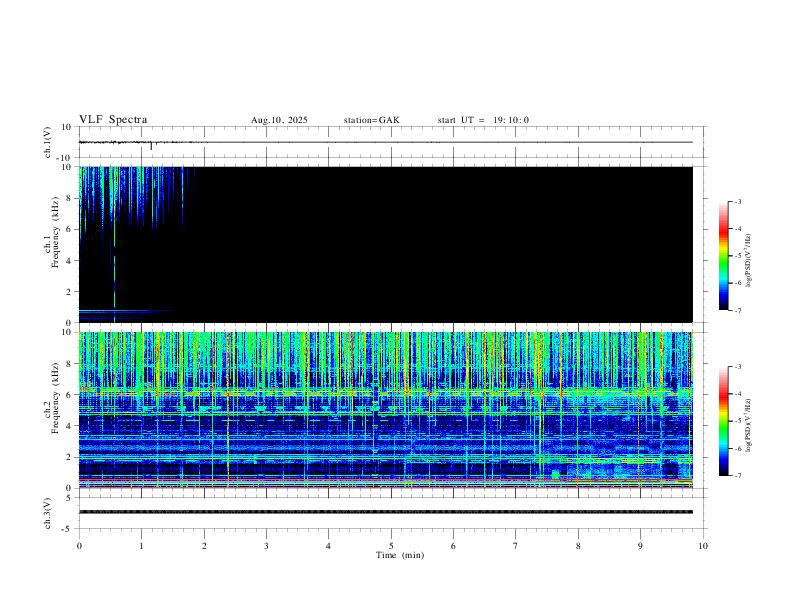Viewport: 792px width, 612px height.
Task: Click the ch.1 spectrogram colorbar
Action: (x=723, y=256)
